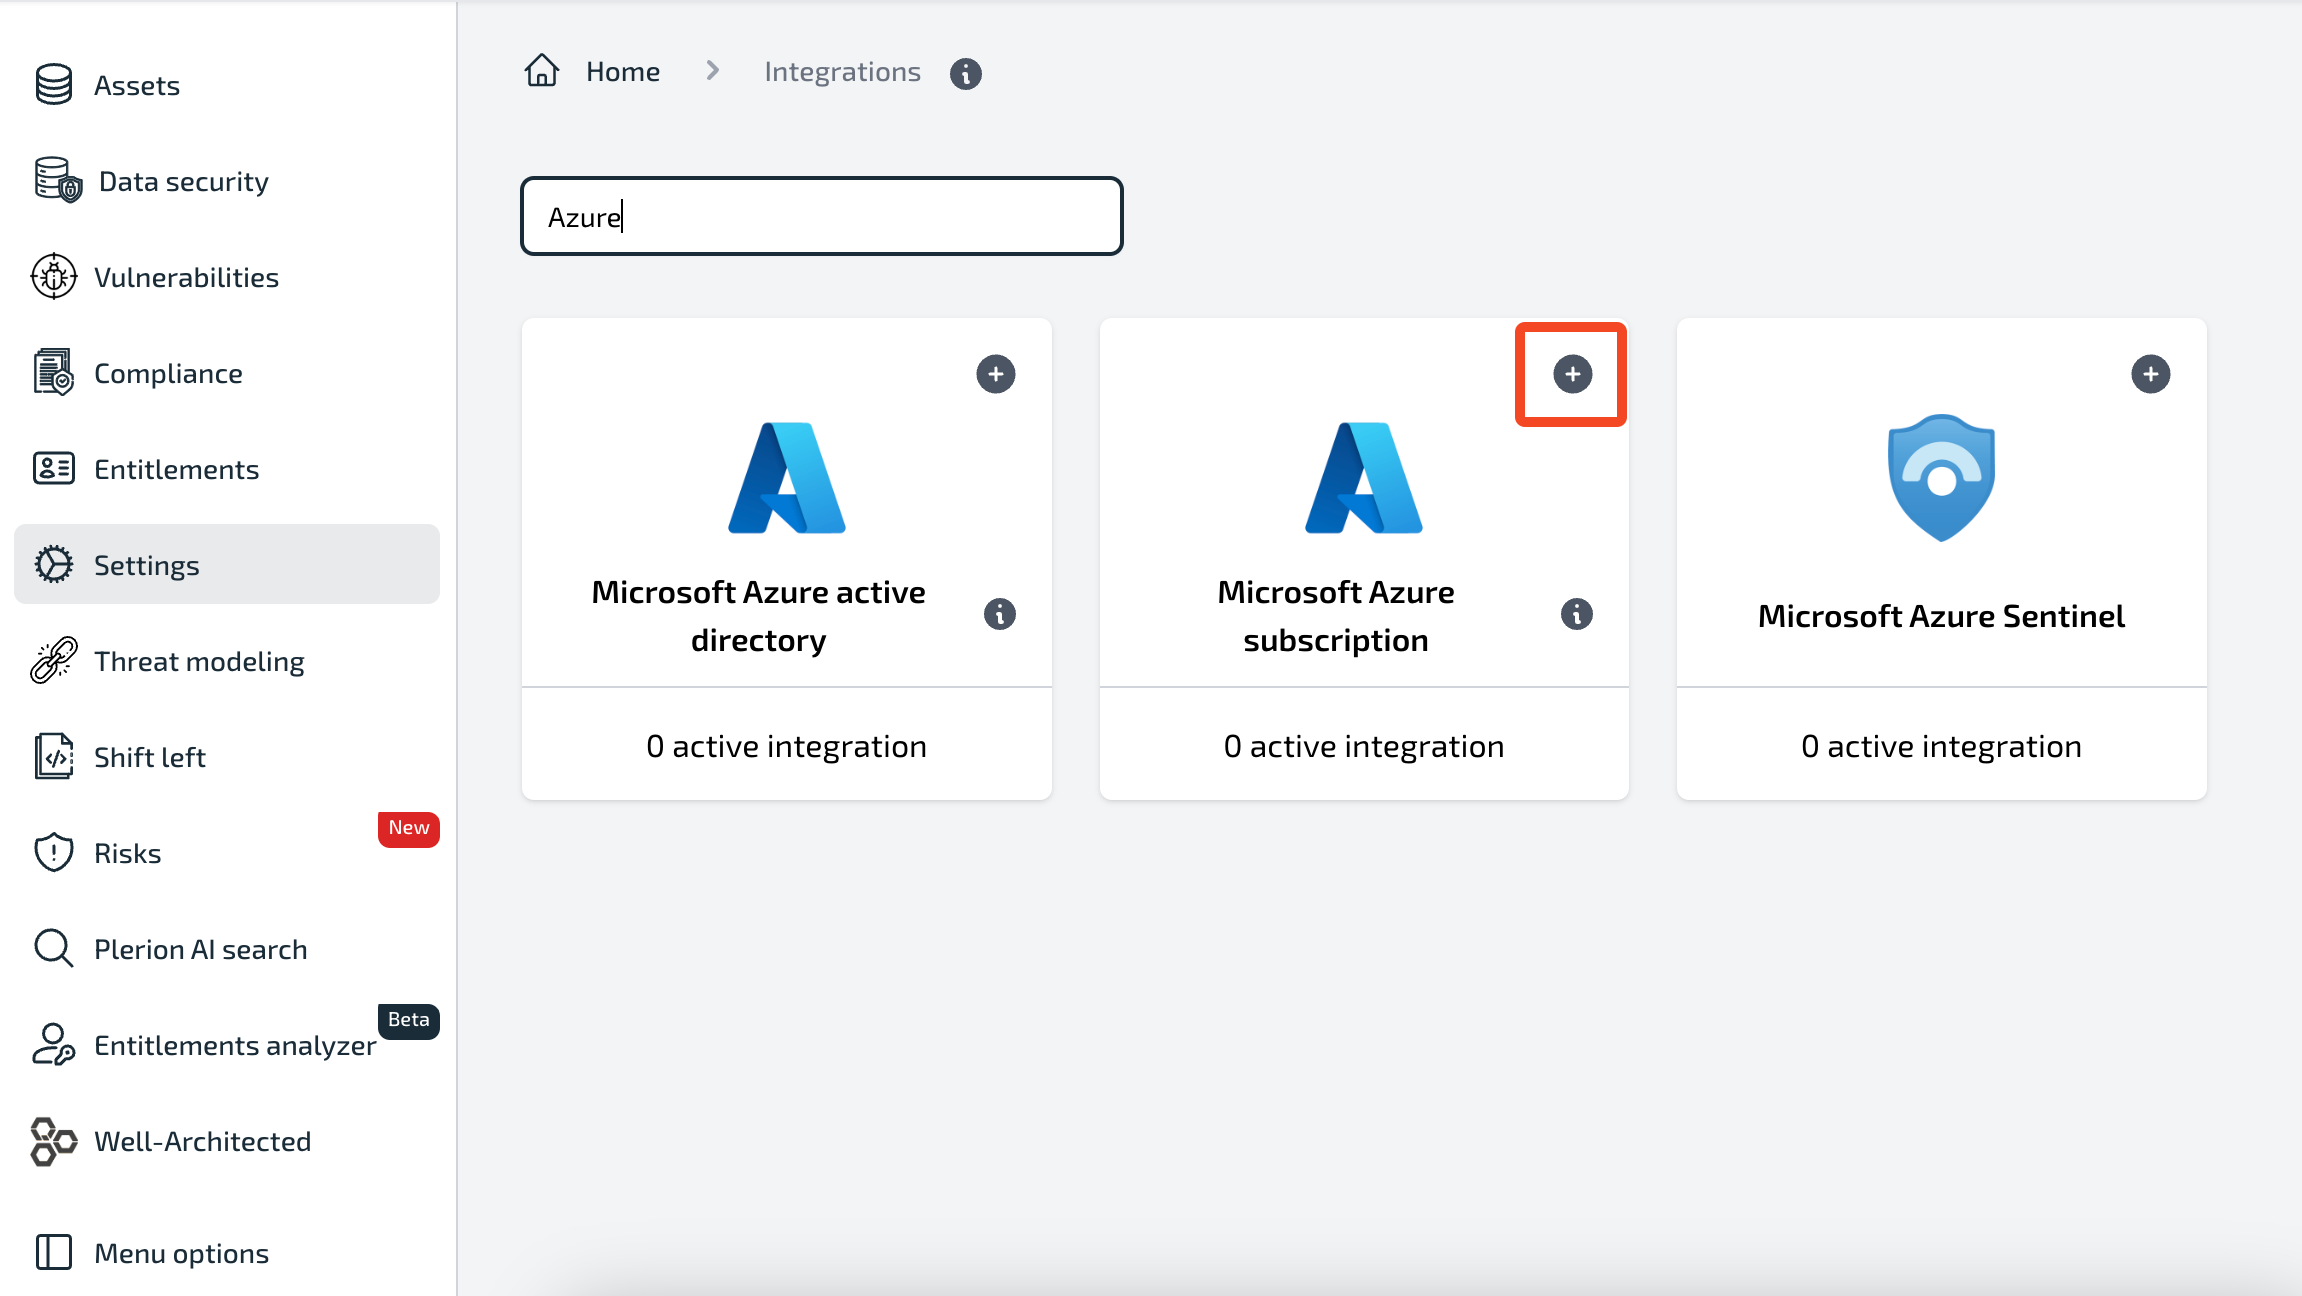Select Microsoft Azure subscription title
2302x1296 pixels.
tap(1336, 616)
